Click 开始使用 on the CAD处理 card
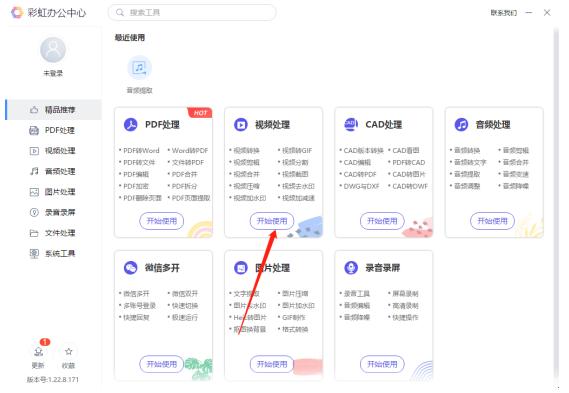The image size is (569, 393). [x=382, y=221]
